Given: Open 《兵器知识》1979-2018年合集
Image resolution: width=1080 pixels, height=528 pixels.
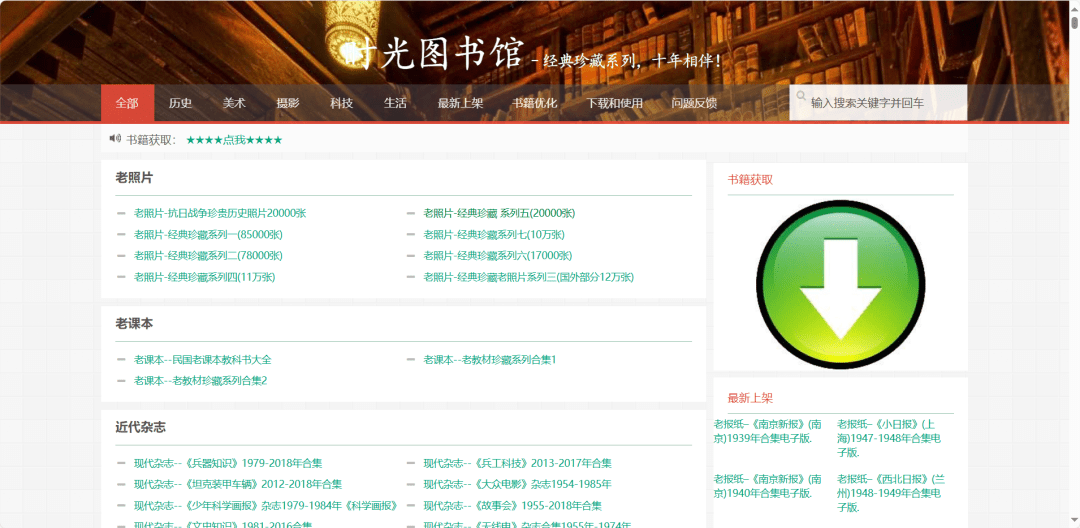Looking at the screenshot, I should 228,463.
